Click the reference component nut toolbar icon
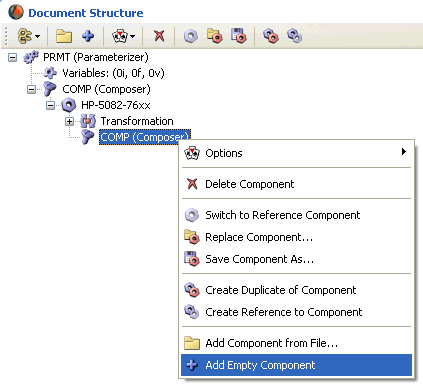423x385 pixels. click(x=191, y=36)
